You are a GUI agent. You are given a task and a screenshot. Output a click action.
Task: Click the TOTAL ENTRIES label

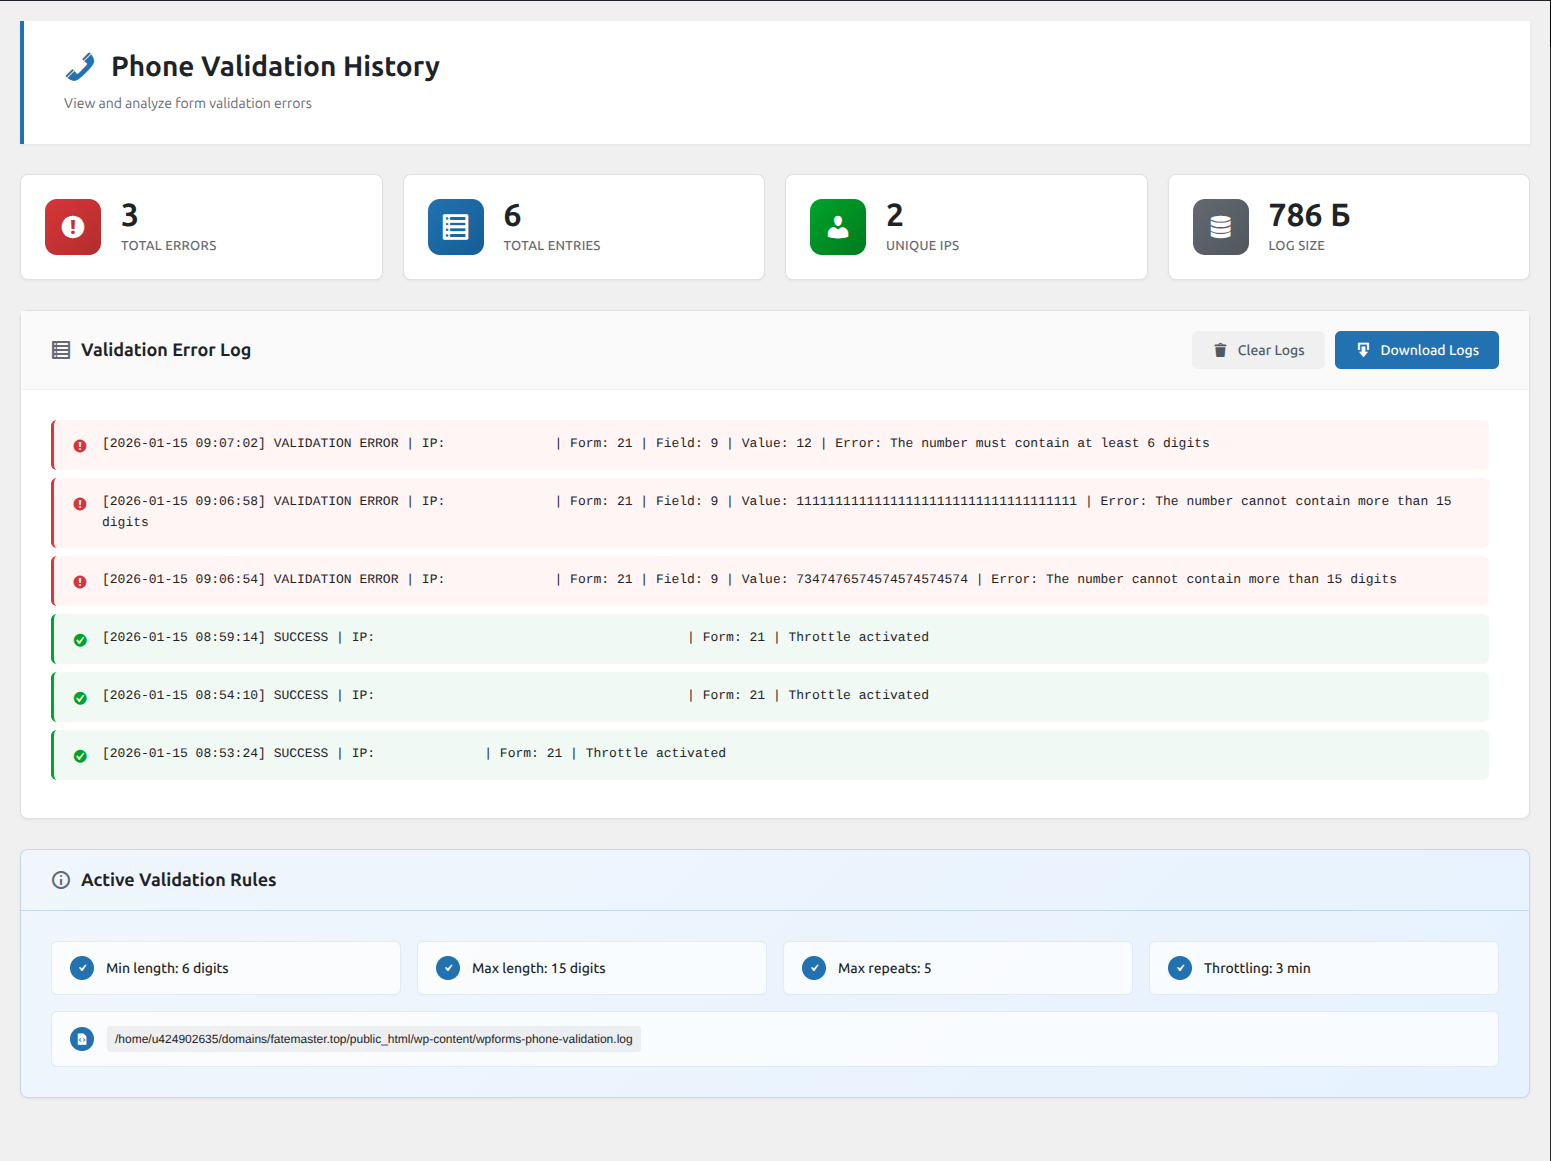(552, 246)
